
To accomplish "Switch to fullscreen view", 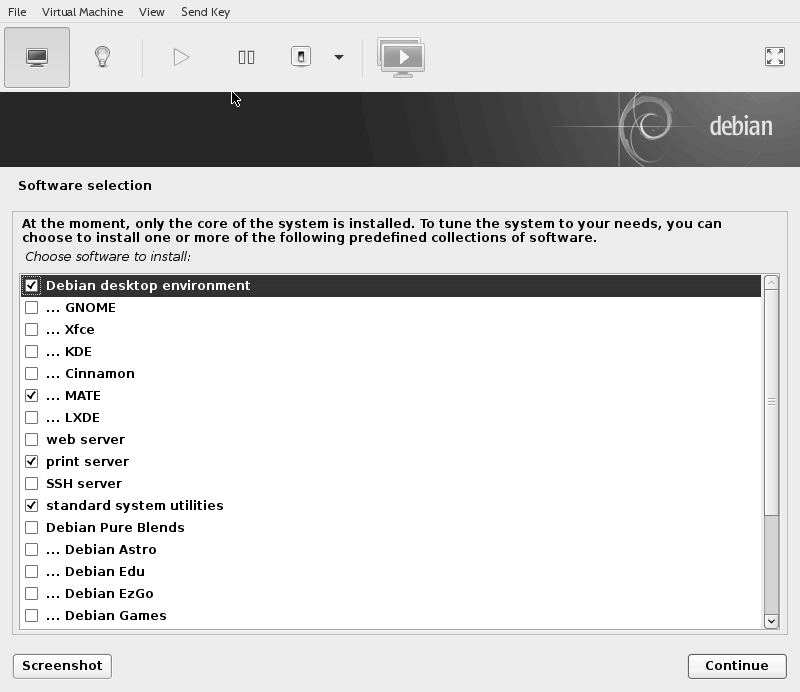I will point(774,57).
